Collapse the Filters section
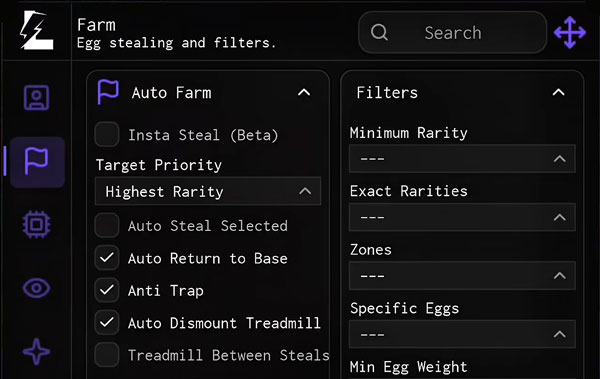600x379 pixels. (x=559, y=92)
